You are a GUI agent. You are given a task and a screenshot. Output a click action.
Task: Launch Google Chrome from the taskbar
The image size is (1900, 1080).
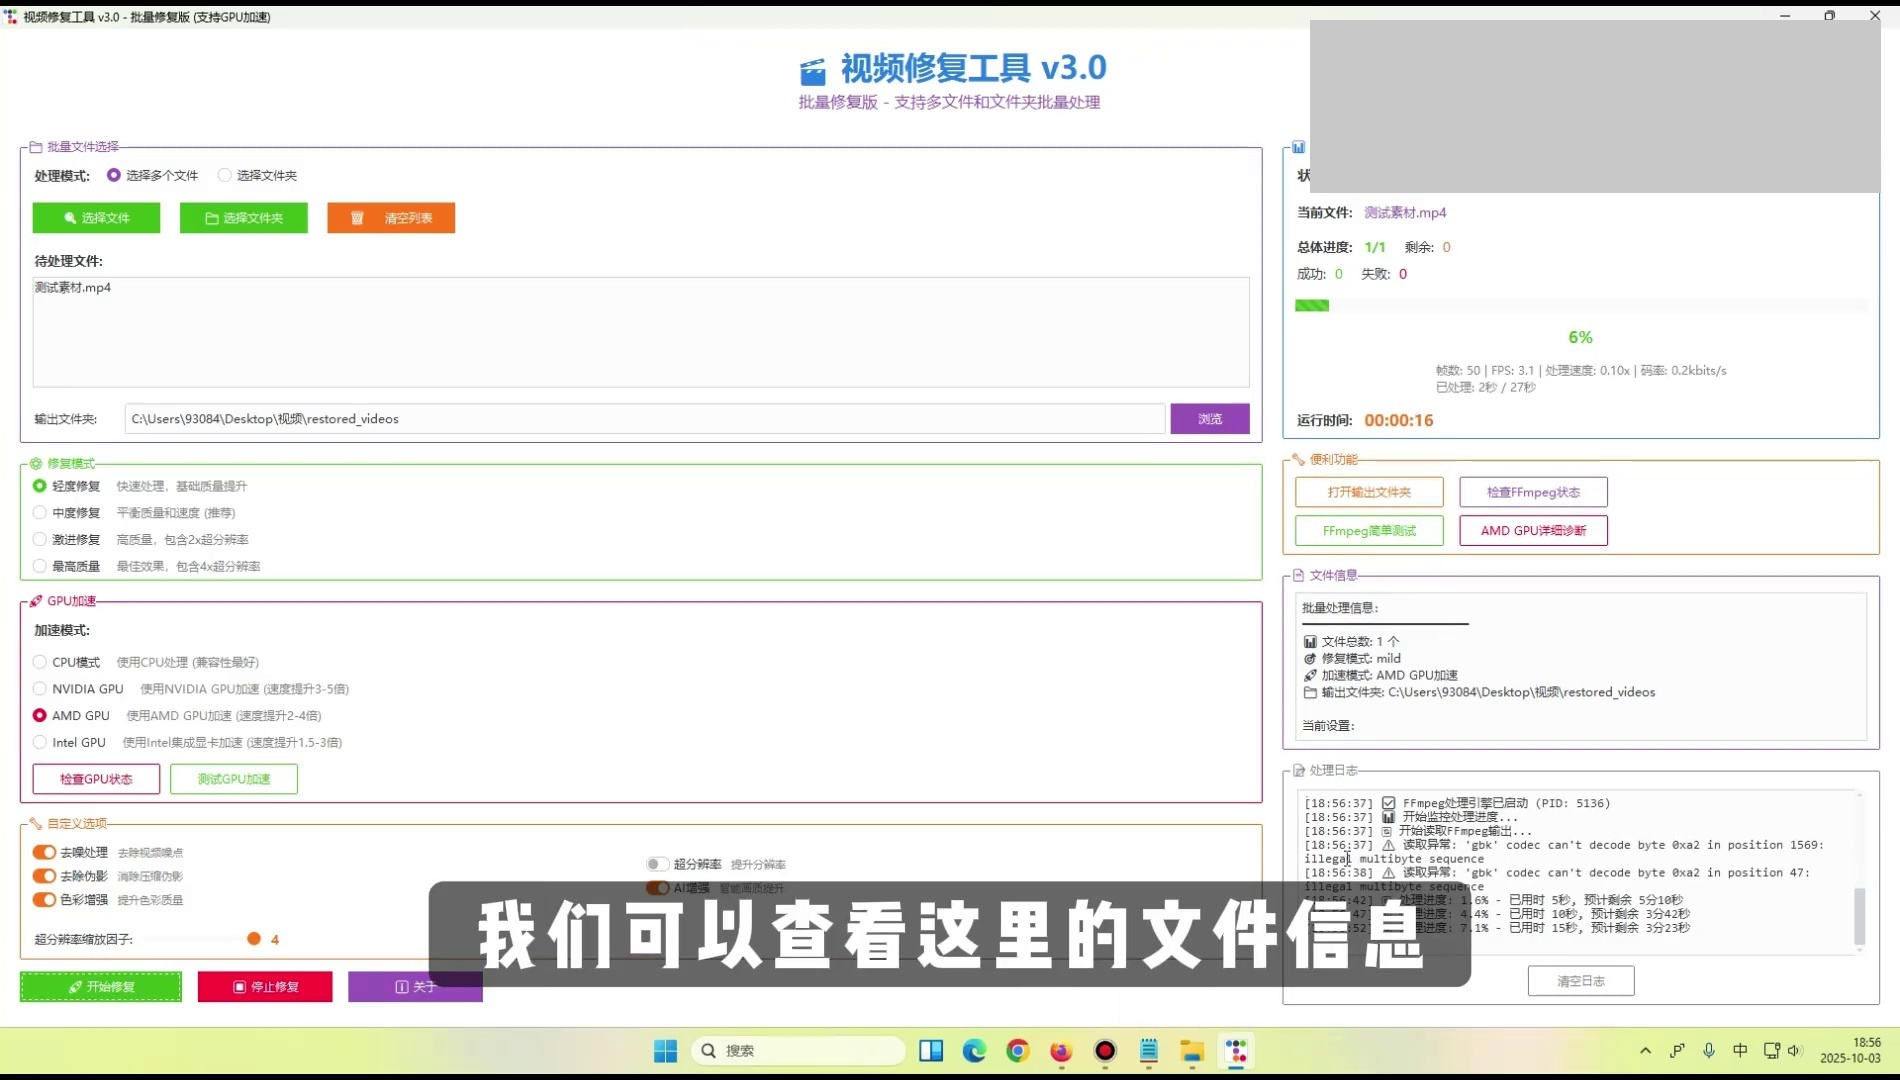(1018, 1050)
